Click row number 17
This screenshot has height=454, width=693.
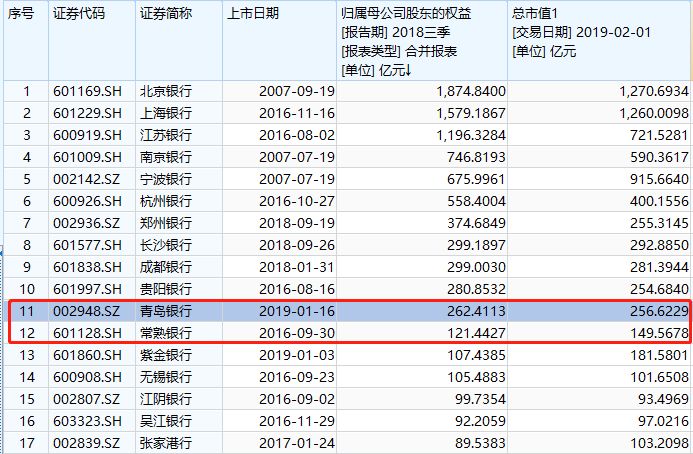click(x=27, y=443)
